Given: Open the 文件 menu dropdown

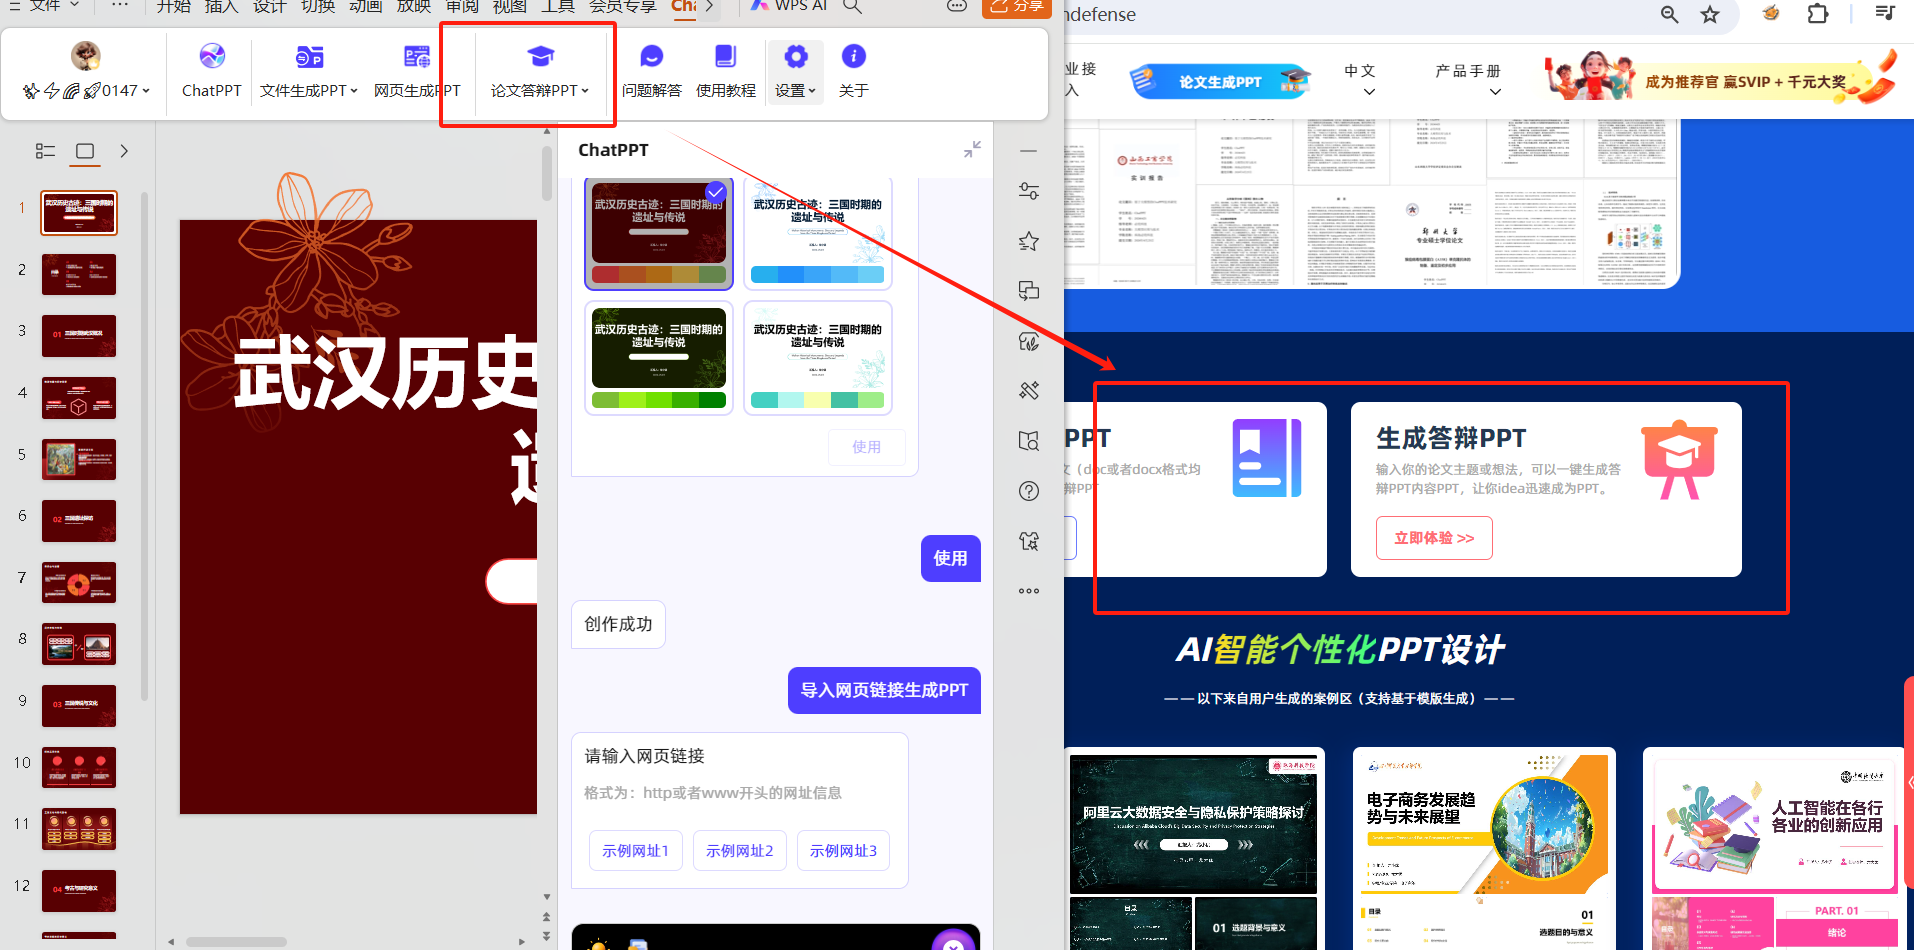Looking at the screenshot, I should 55,6.
